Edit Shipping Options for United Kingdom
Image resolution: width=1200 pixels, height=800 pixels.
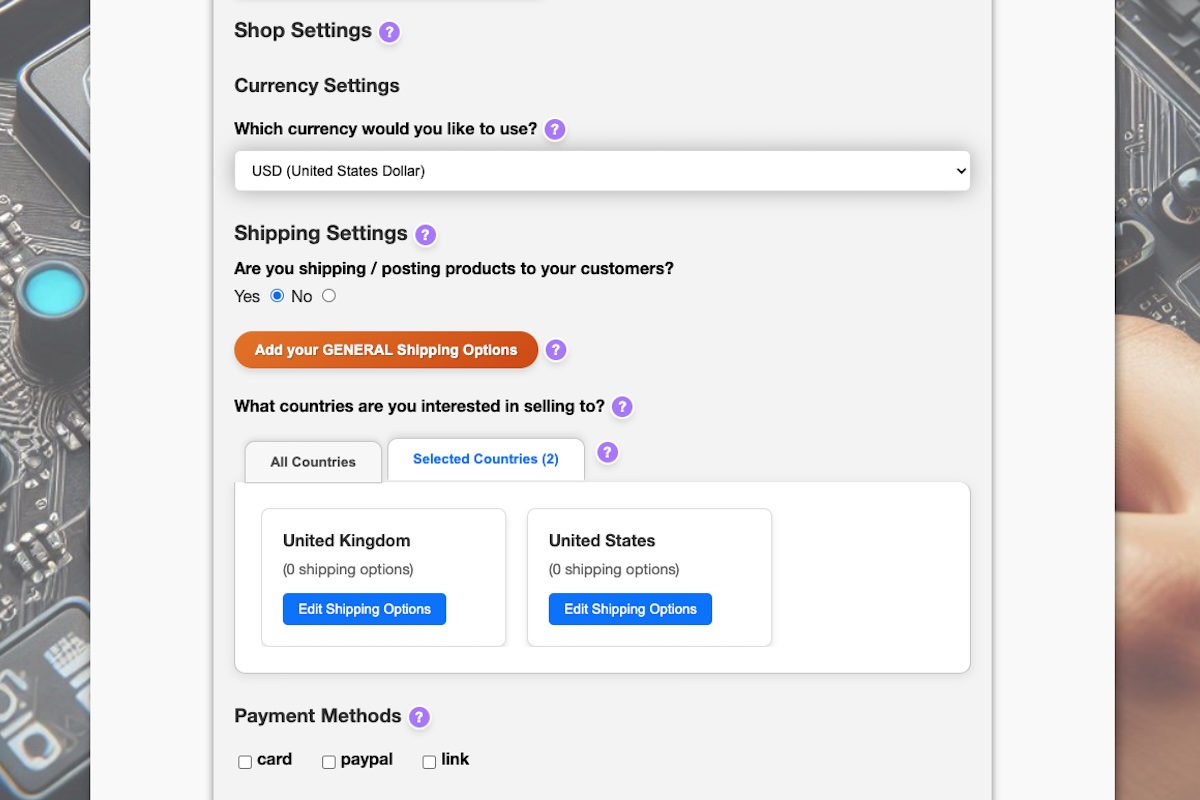coord(364,608)
